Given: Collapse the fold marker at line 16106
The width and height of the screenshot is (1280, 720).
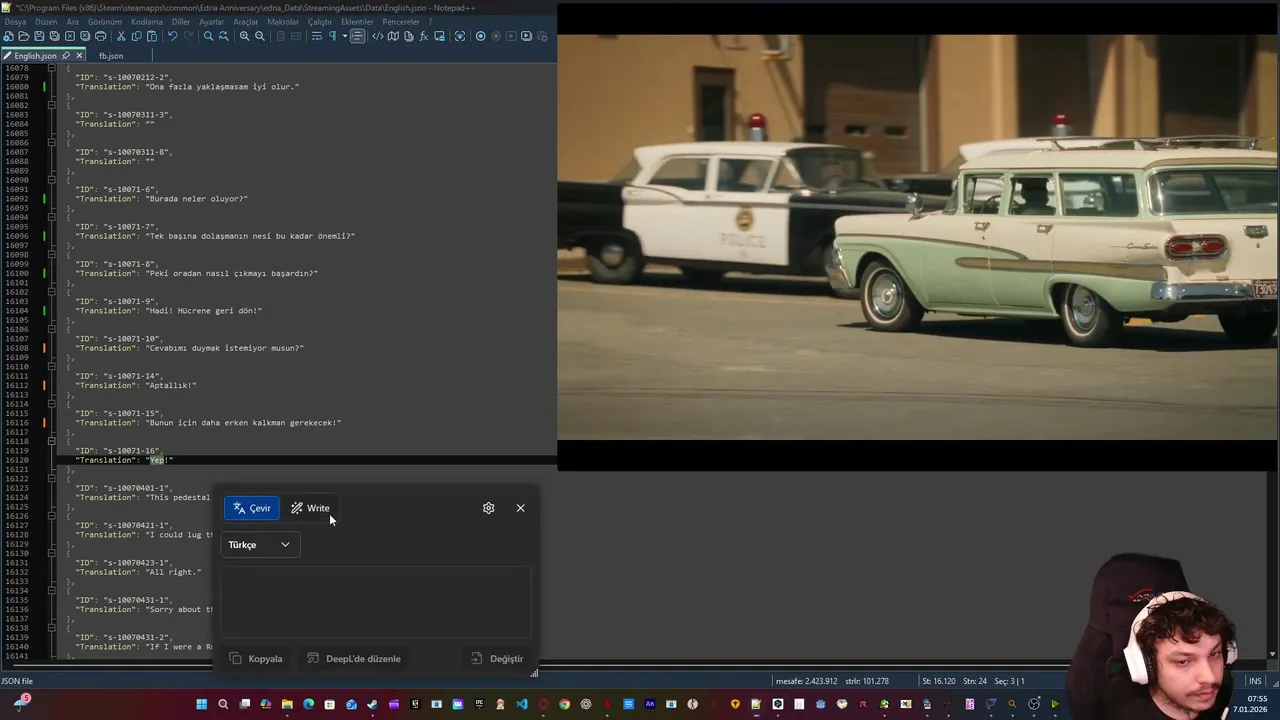Looking at the screenshot, I should pyautogui.click(x=52, y=329).
